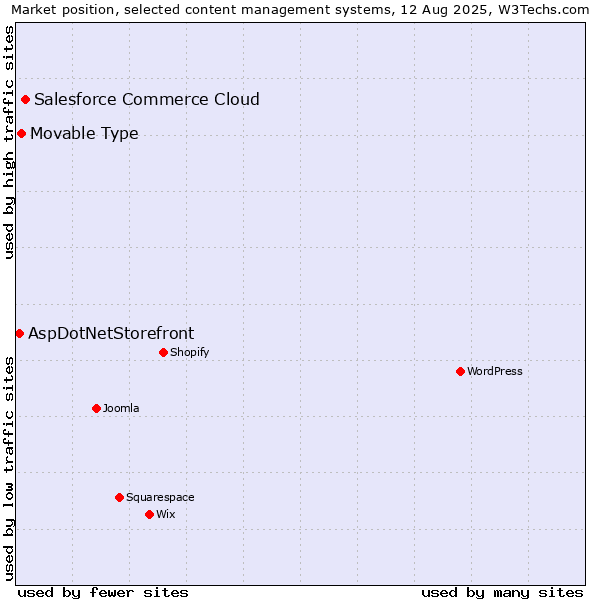Click "used by low traffic sites" axis label

pos(8,470)
